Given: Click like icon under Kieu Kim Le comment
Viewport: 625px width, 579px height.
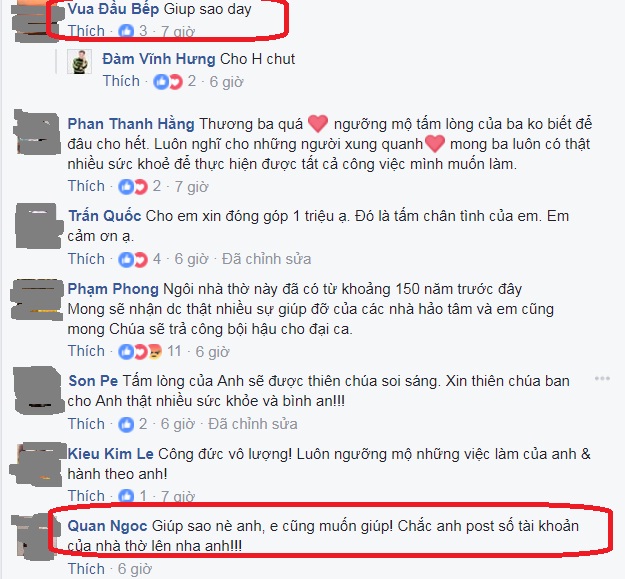Looking at the screenshot, I should point(126,496).
